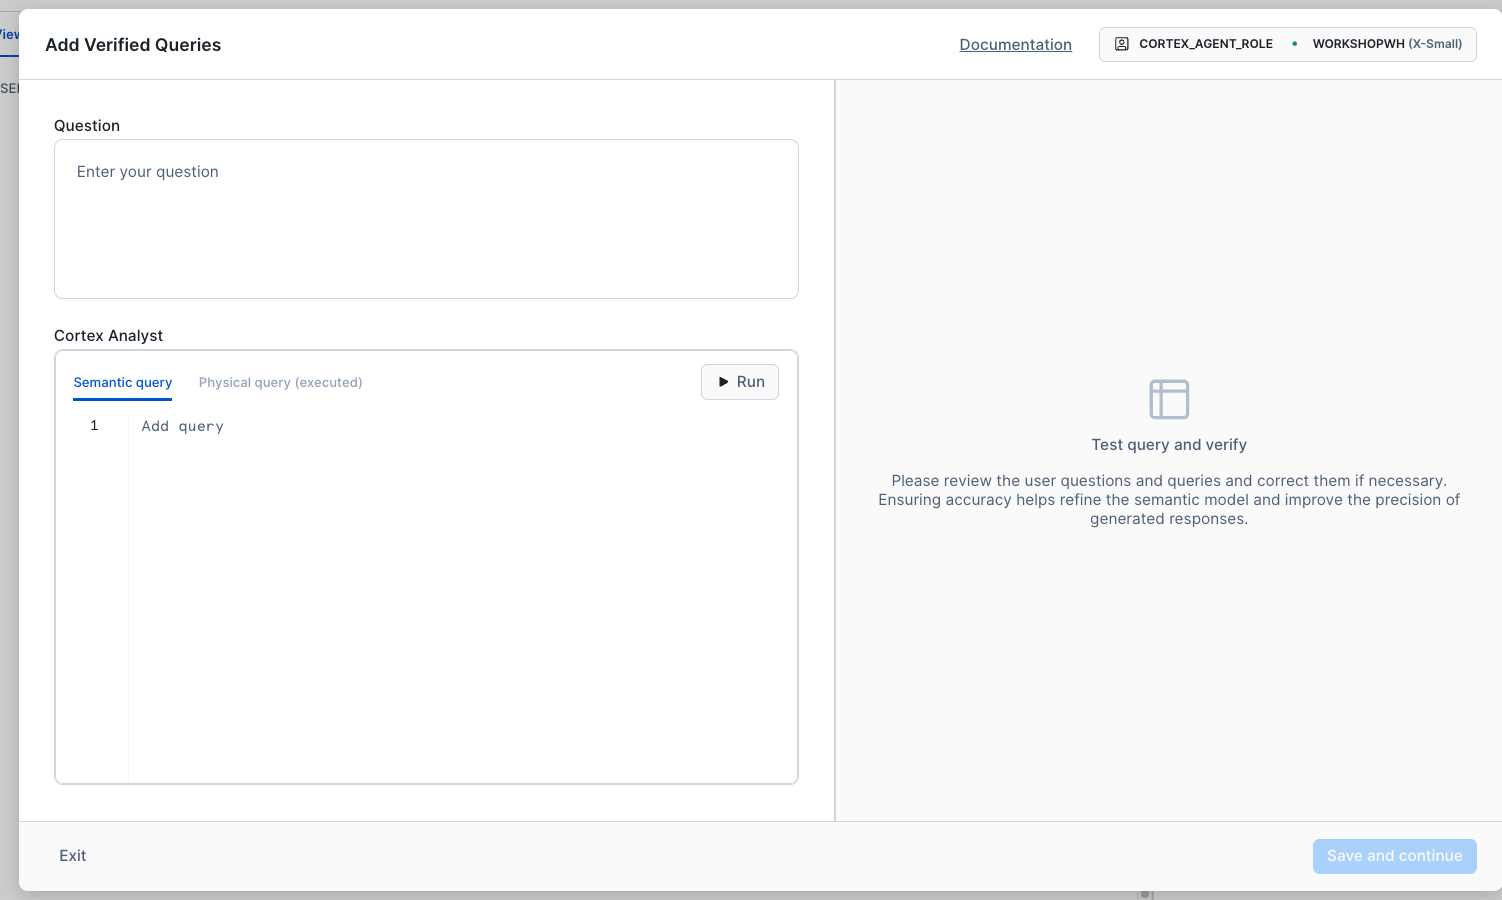Click the Question field label
1502x900 pixels.
pyautogui.click(x=87, y=126)
